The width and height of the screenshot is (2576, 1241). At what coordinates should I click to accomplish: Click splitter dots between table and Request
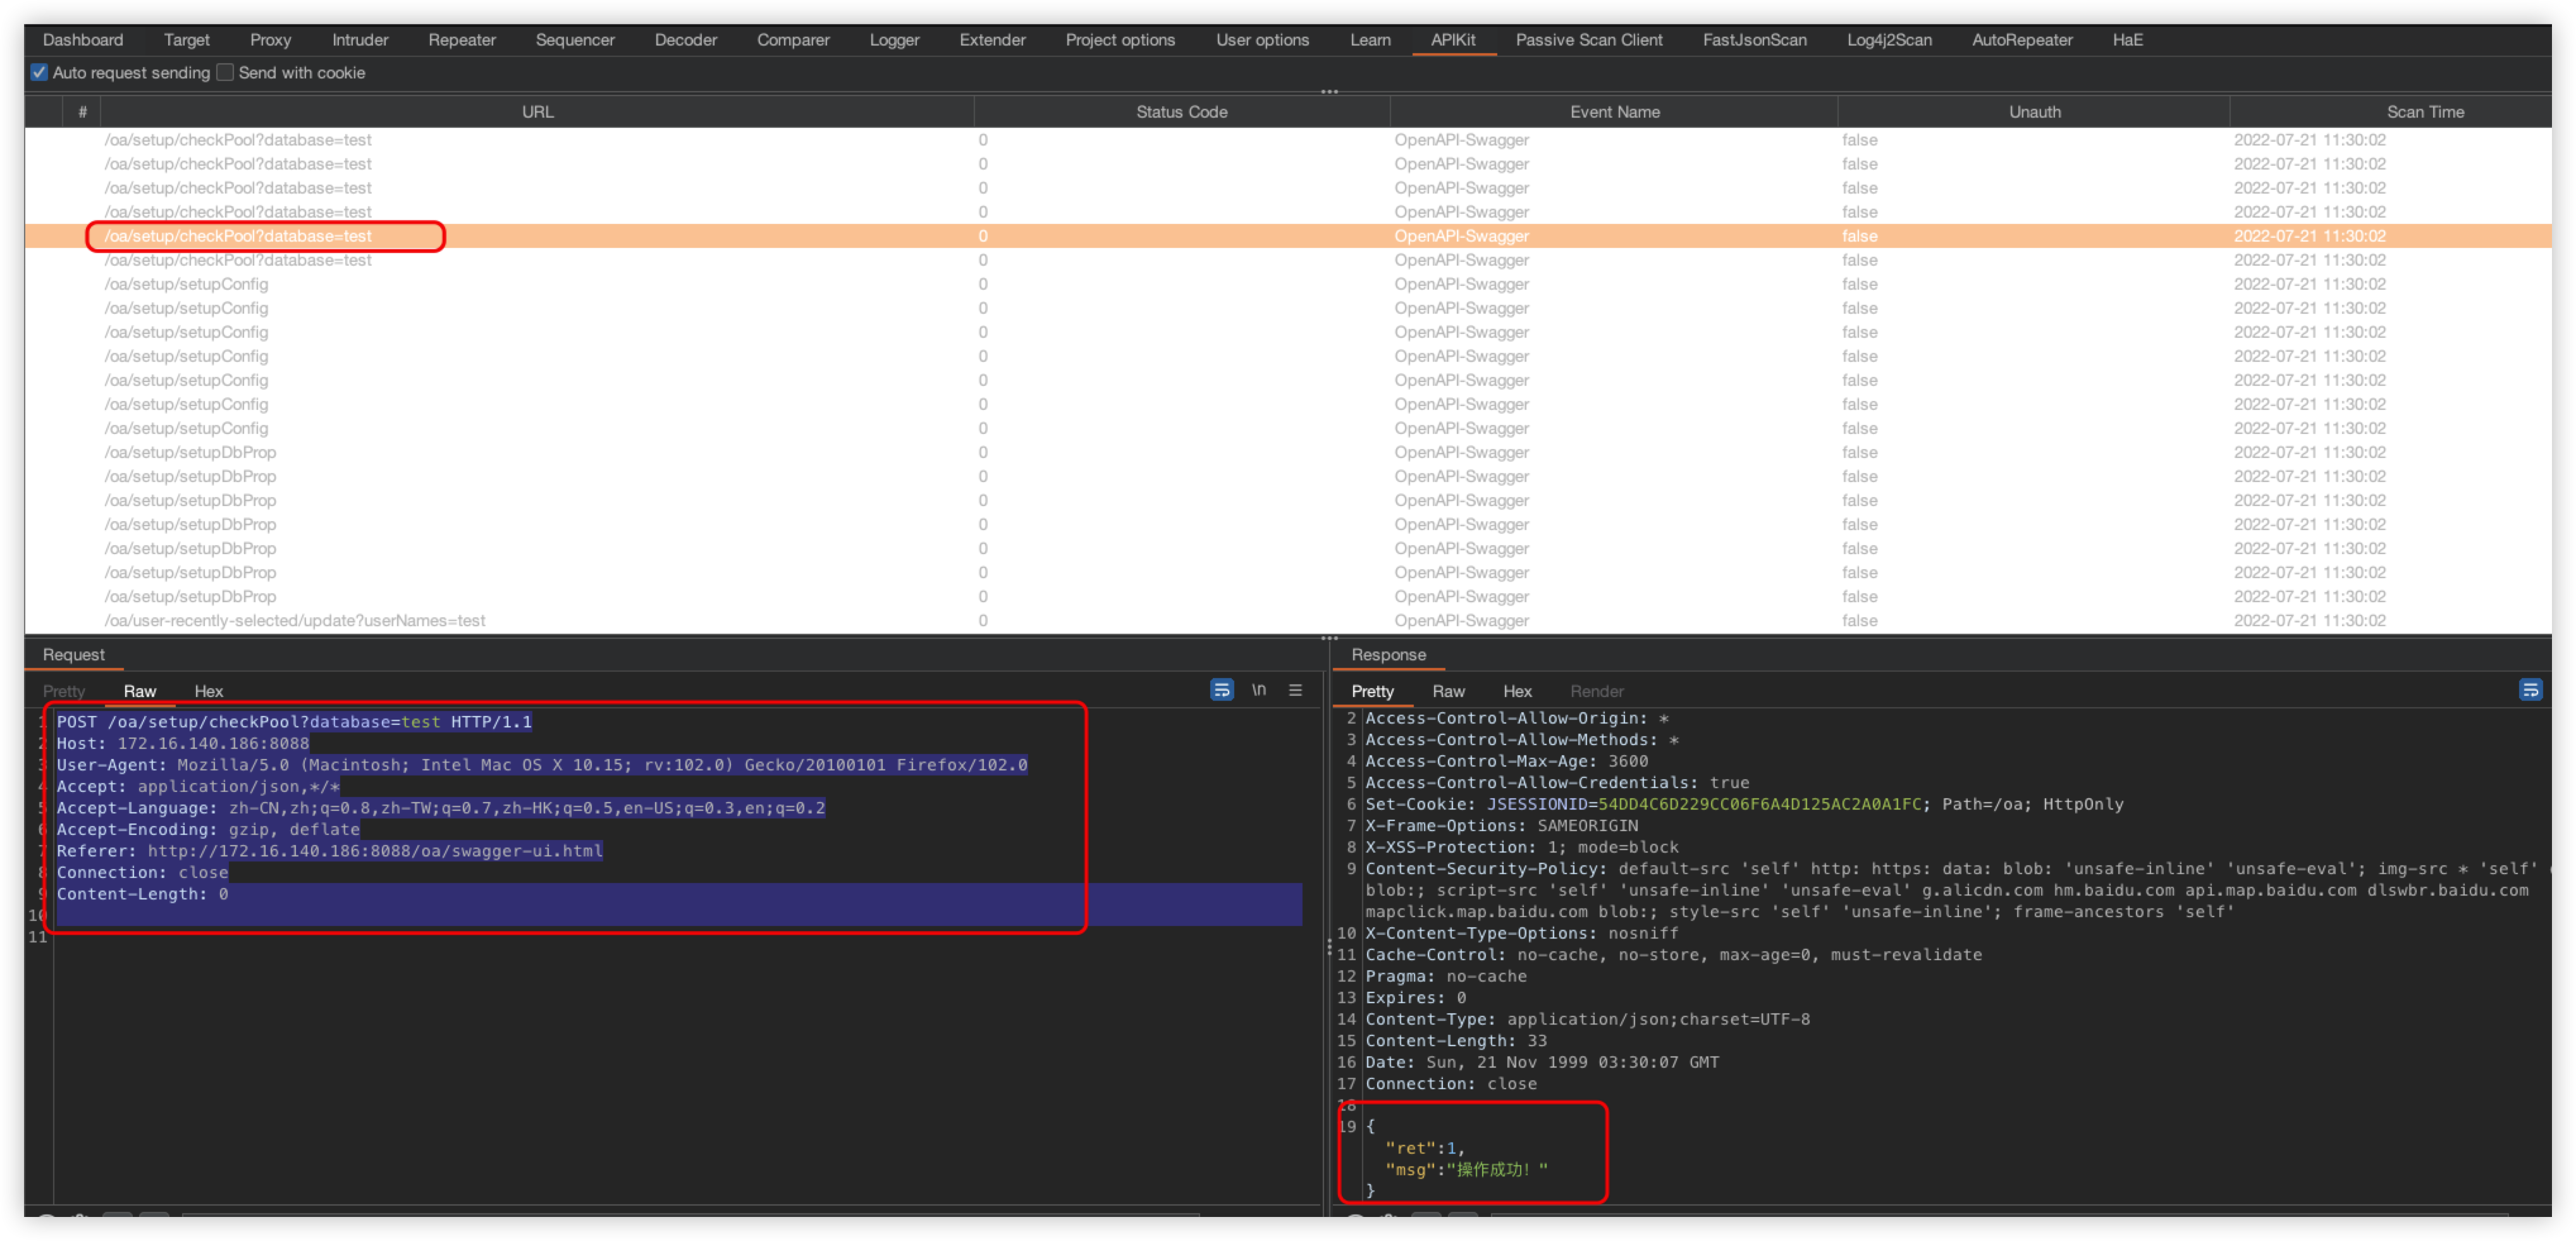[x=1329, y=637]
